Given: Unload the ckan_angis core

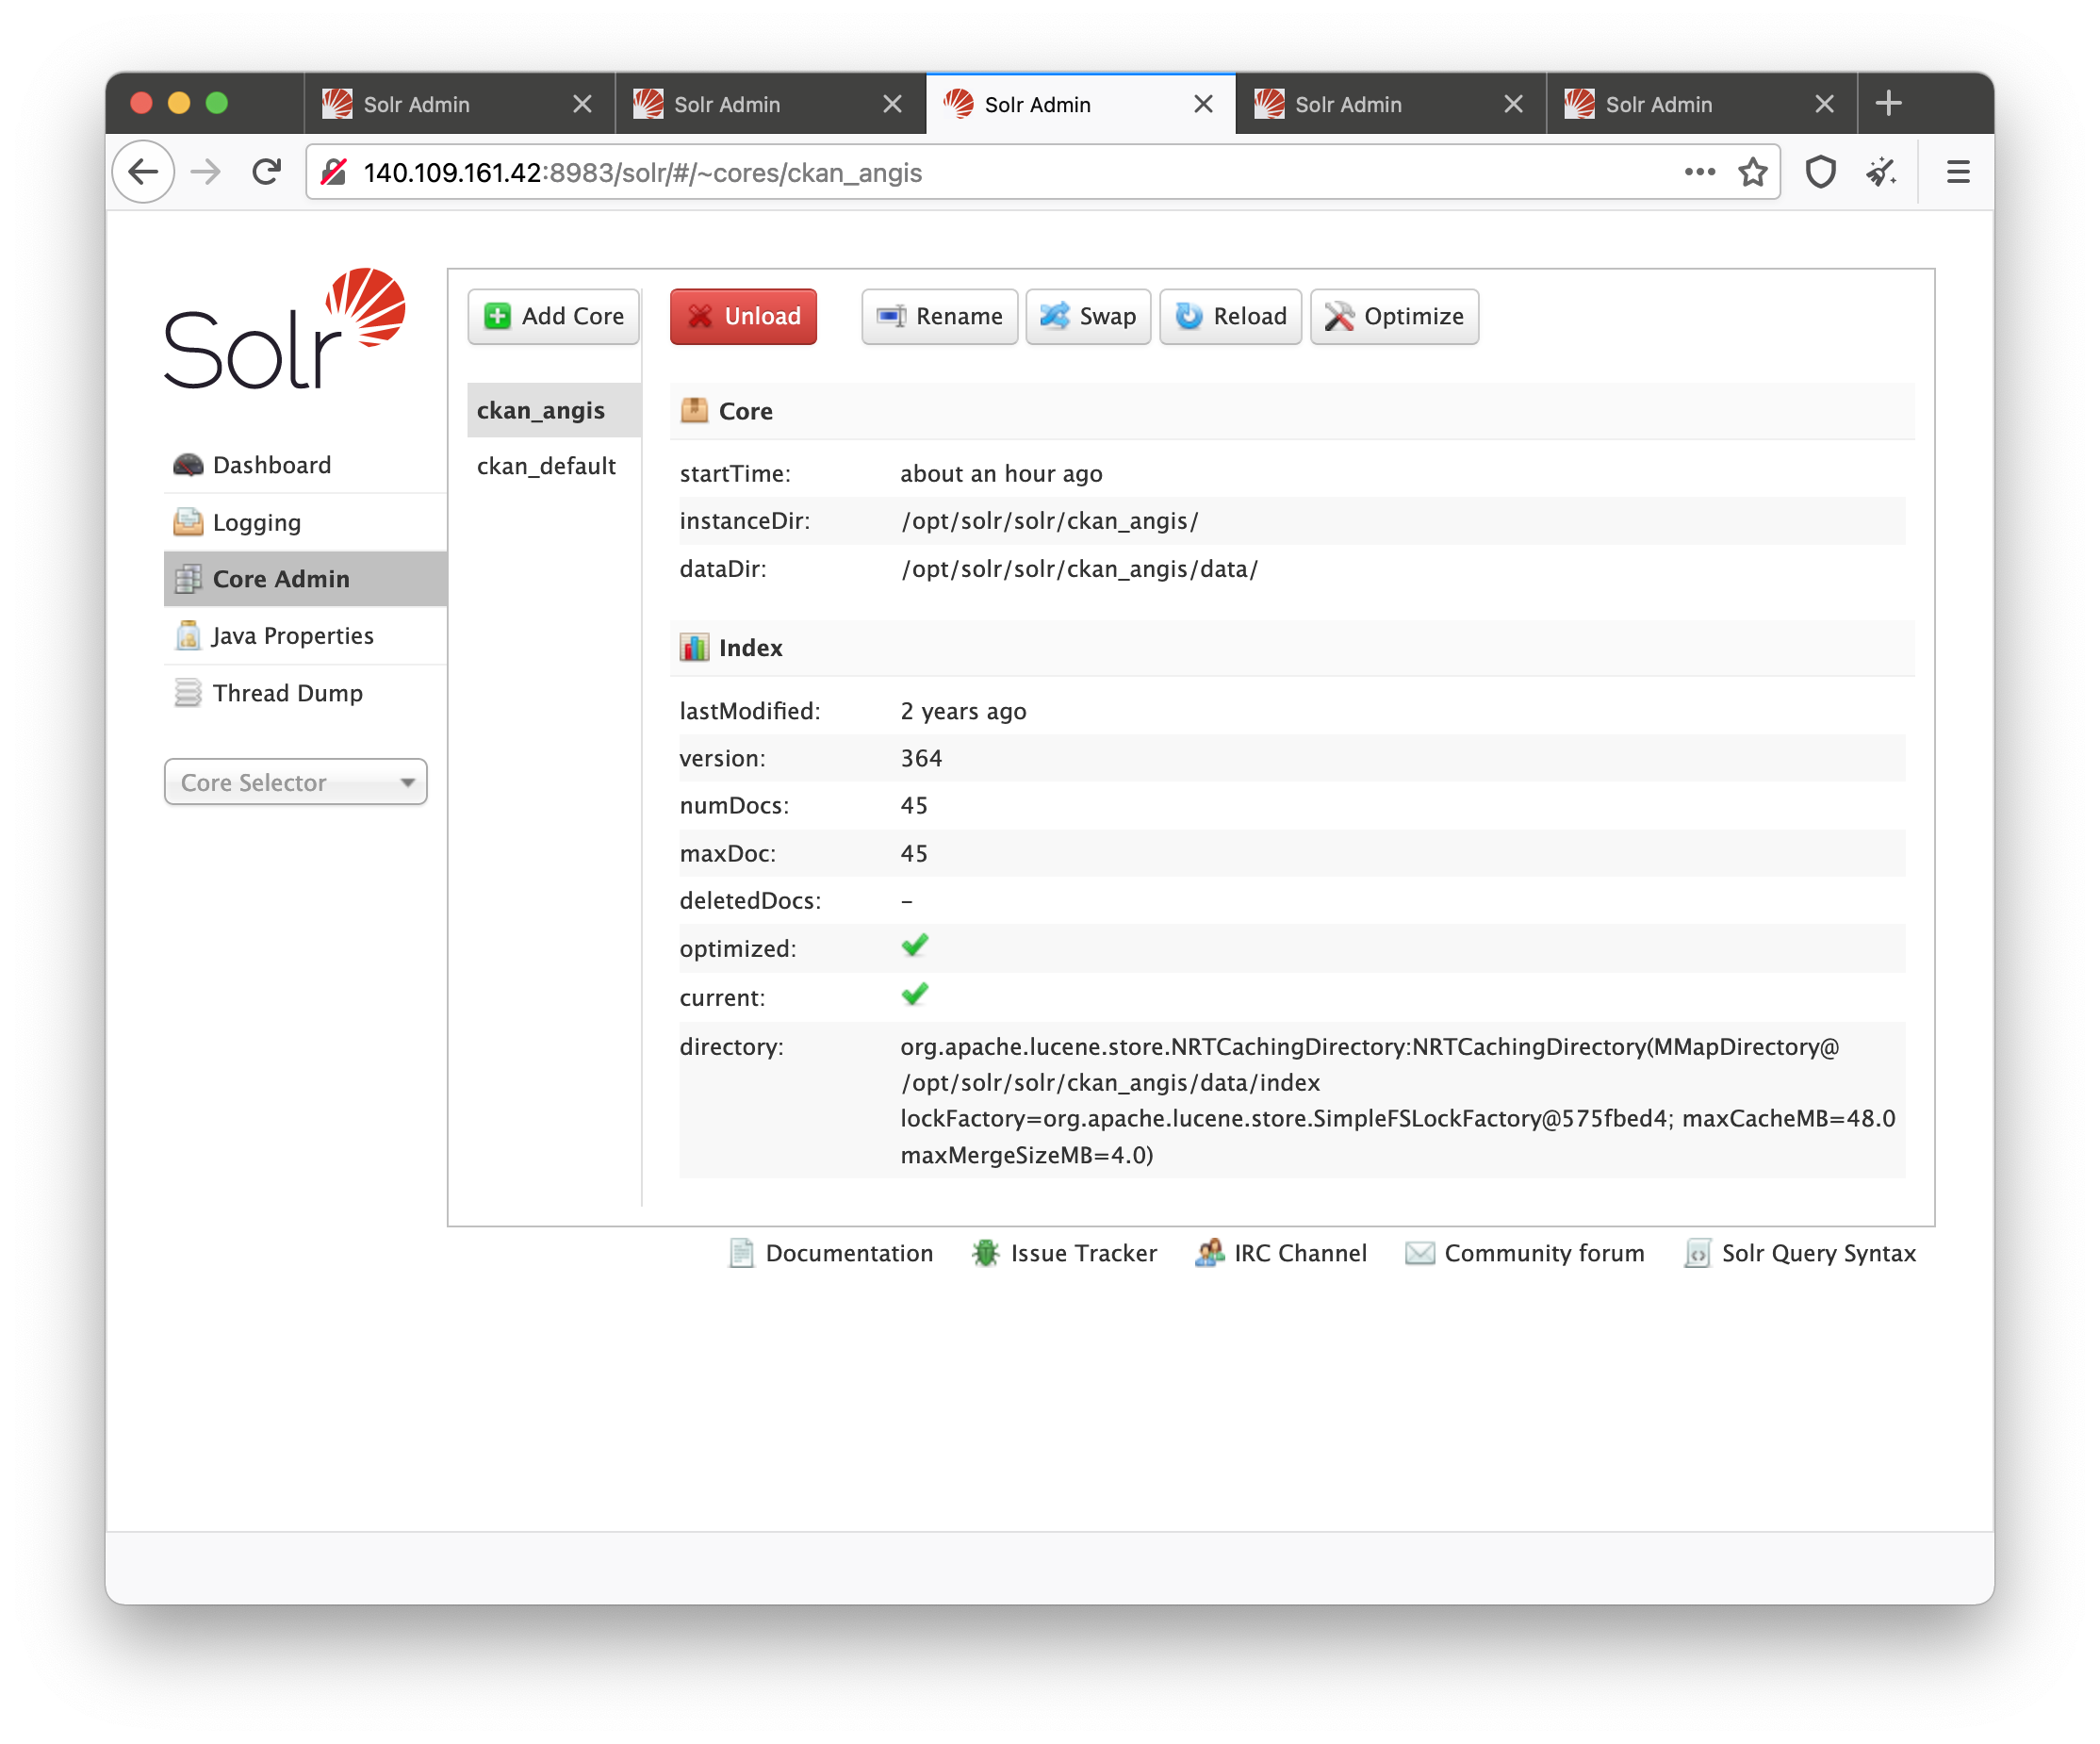Looking at the screenshot, I should click(x=743, y=316).
